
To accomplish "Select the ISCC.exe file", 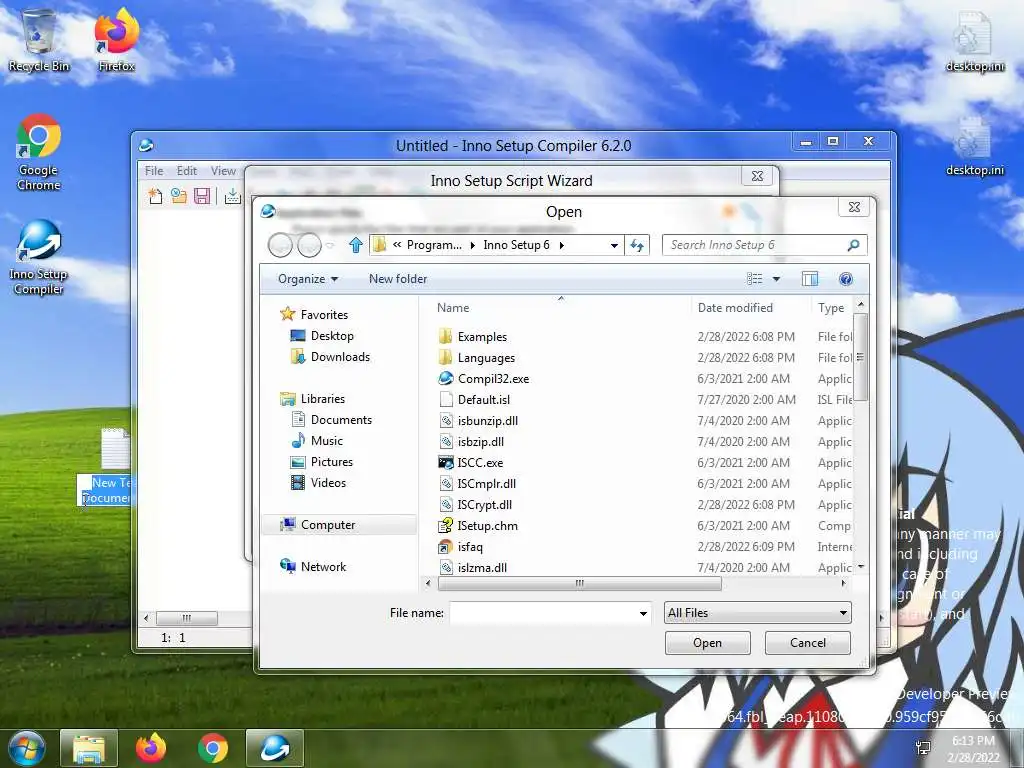I will pos(480,463).
